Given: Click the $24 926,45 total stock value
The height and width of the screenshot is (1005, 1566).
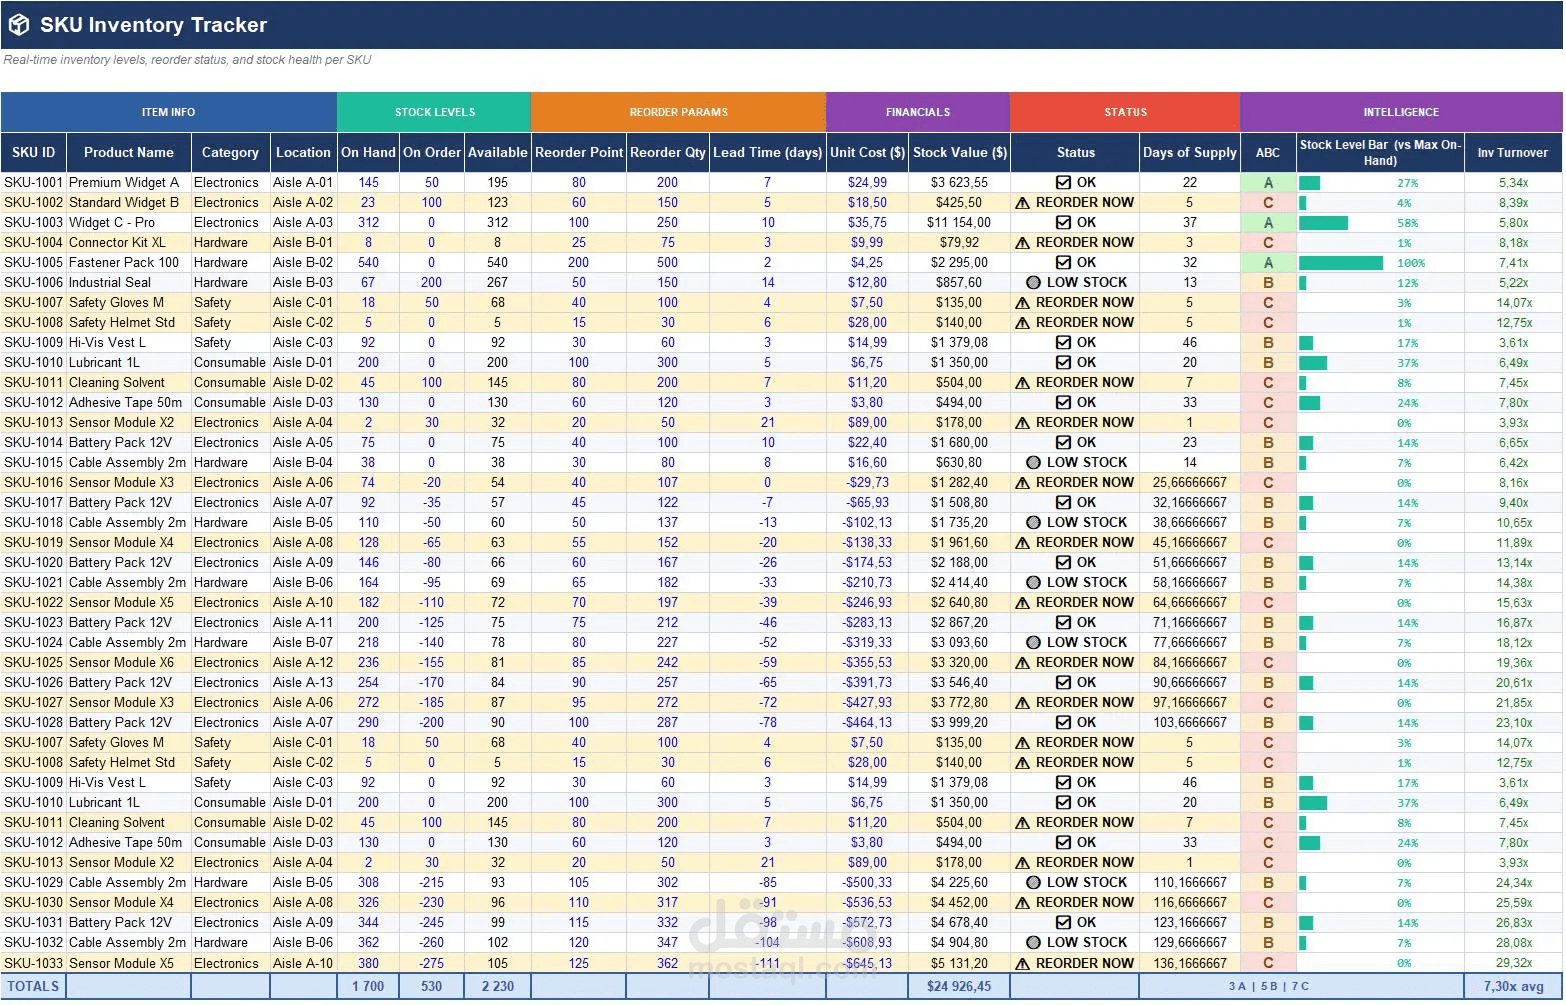Looking at the screenshot, I should pos(959,986).
